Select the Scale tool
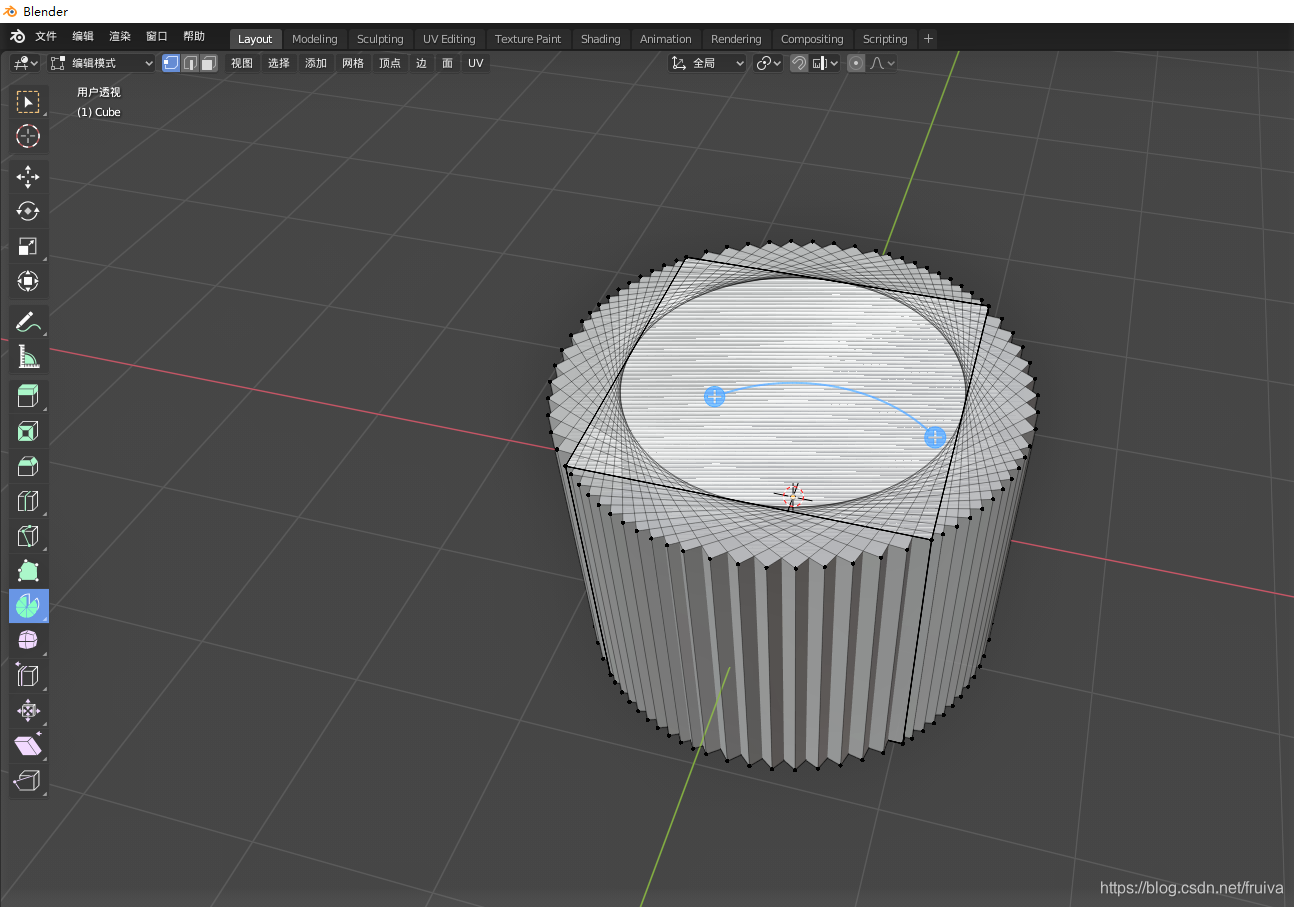 pos(28,247)
